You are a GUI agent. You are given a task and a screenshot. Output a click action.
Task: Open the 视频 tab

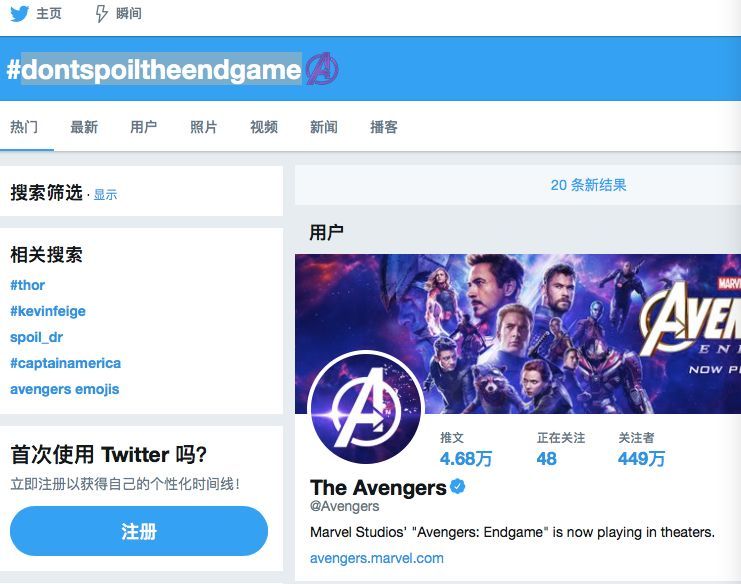264,127
